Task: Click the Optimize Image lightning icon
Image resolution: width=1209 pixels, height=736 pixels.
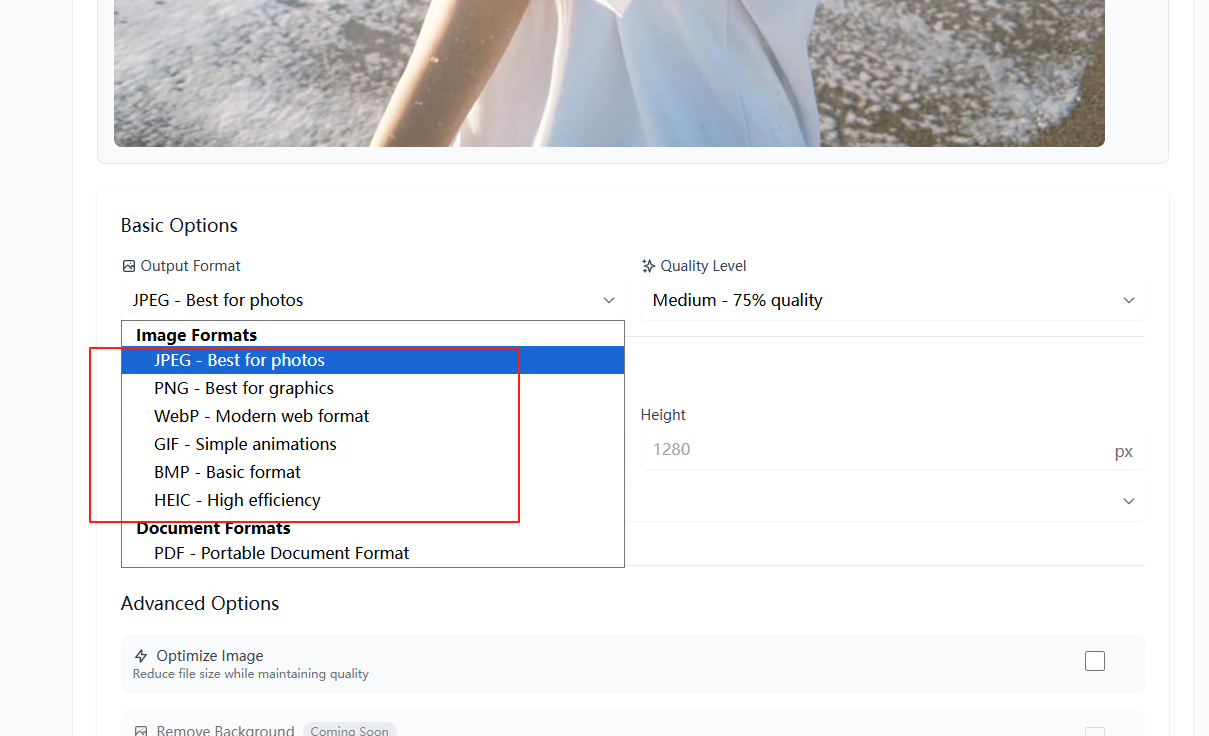Action: click(141, 656)
